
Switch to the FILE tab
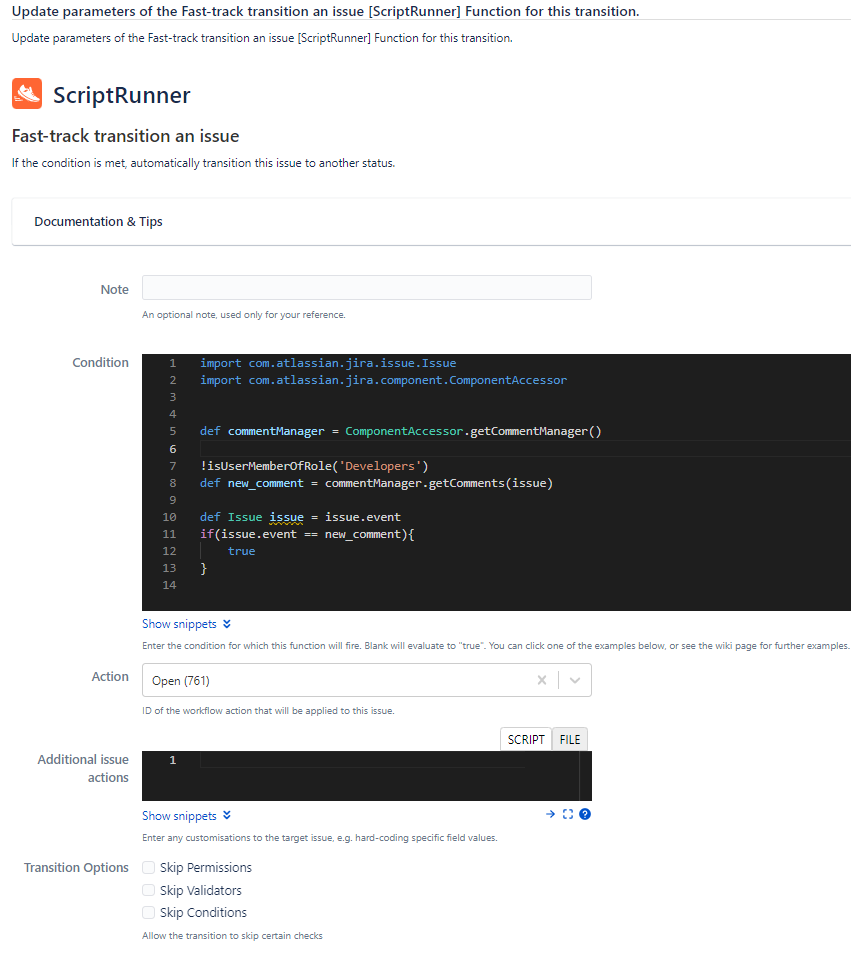(570, 740)
